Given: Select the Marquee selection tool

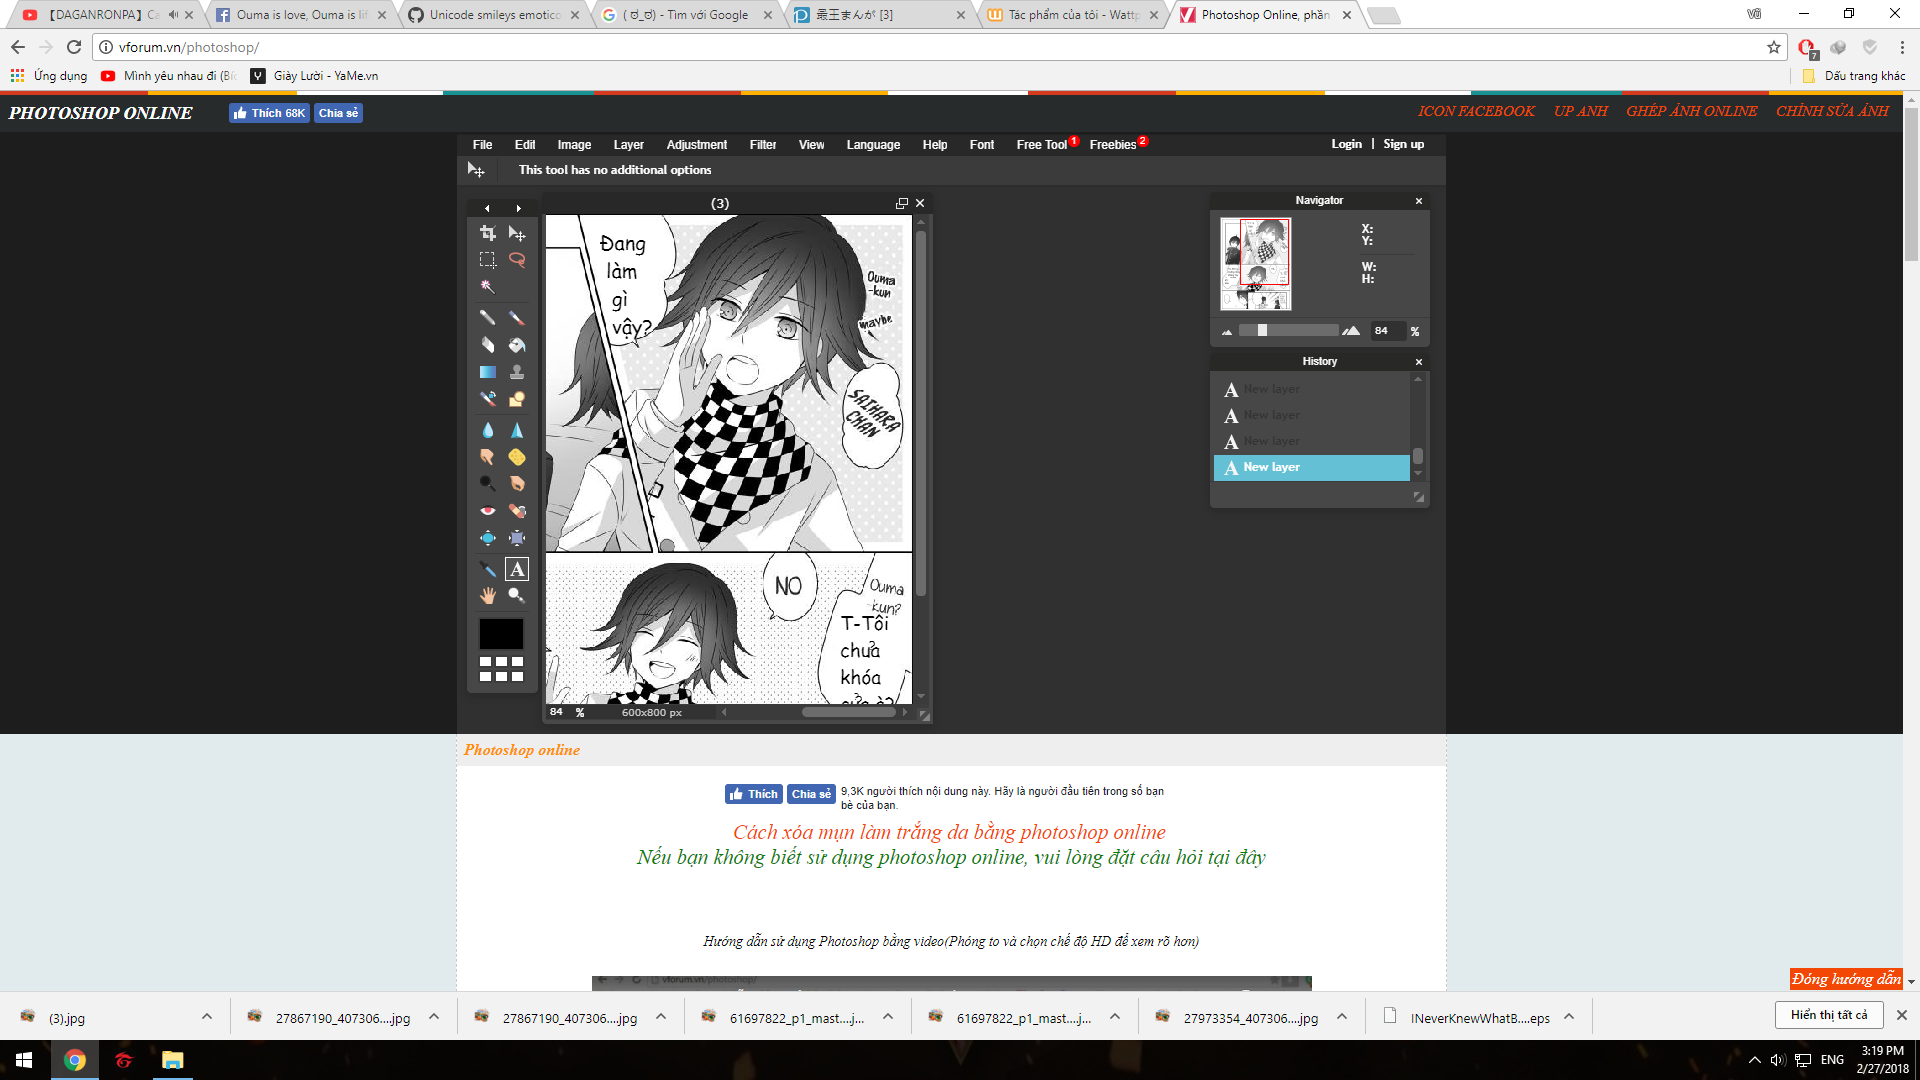Looking at the screenshot, I should 487,260.
